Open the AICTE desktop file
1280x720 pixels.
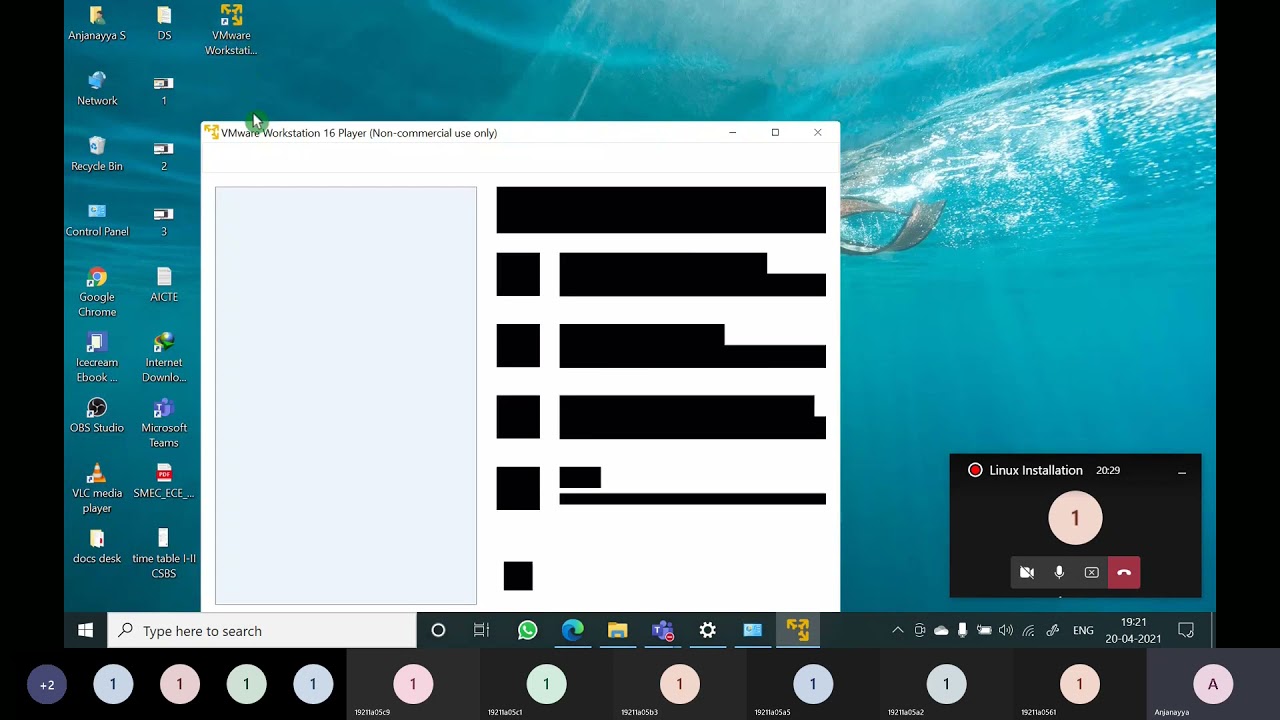[x=164, y=285]
